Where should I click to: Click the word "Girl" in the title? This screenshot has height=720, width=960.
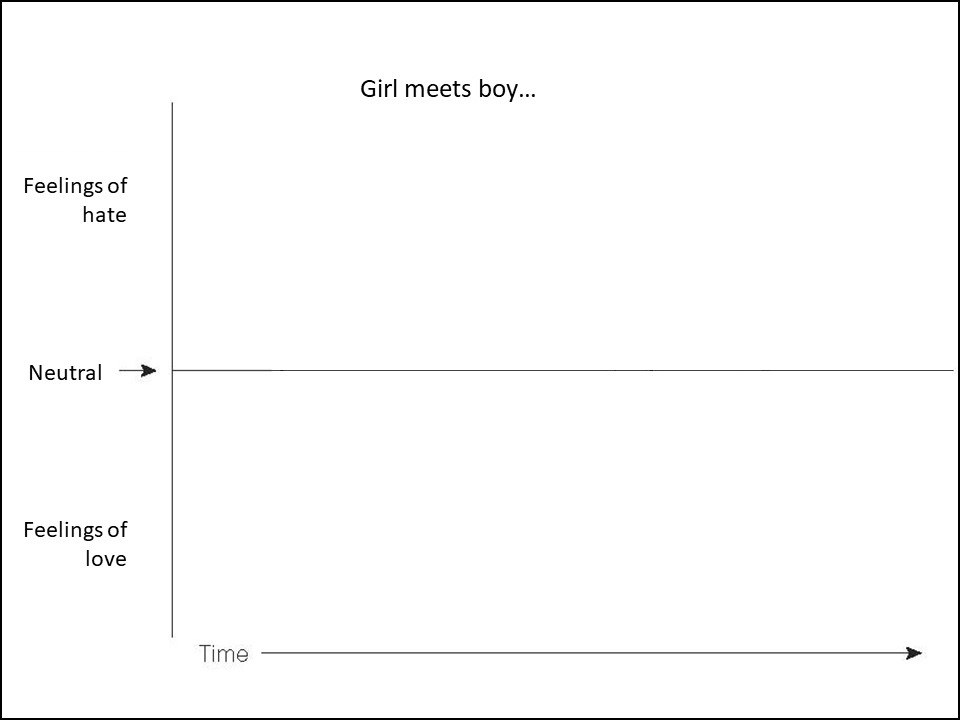point(377,89)
